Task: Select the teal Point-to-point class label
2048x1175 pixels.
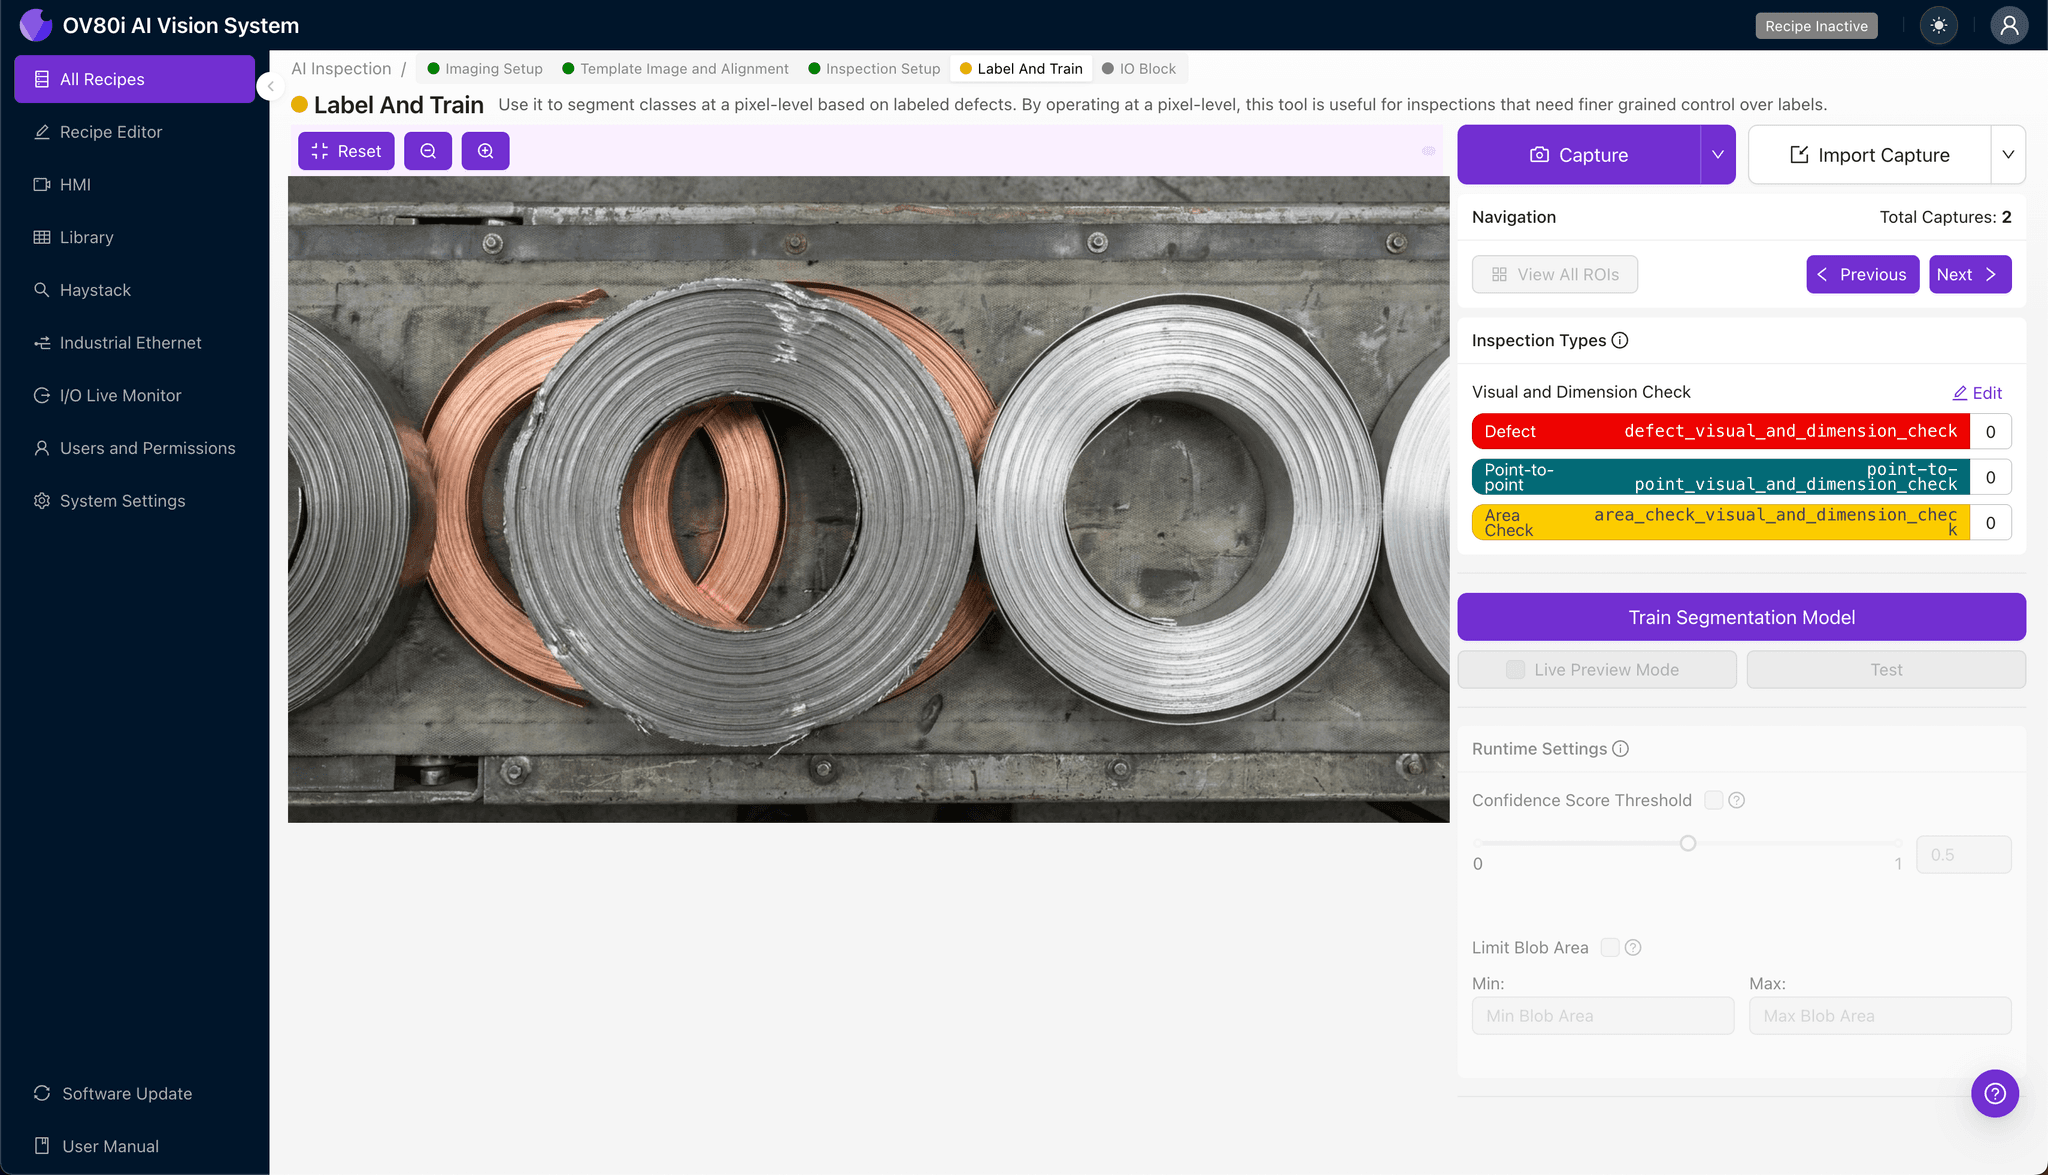Action: tap(1721, 477)
